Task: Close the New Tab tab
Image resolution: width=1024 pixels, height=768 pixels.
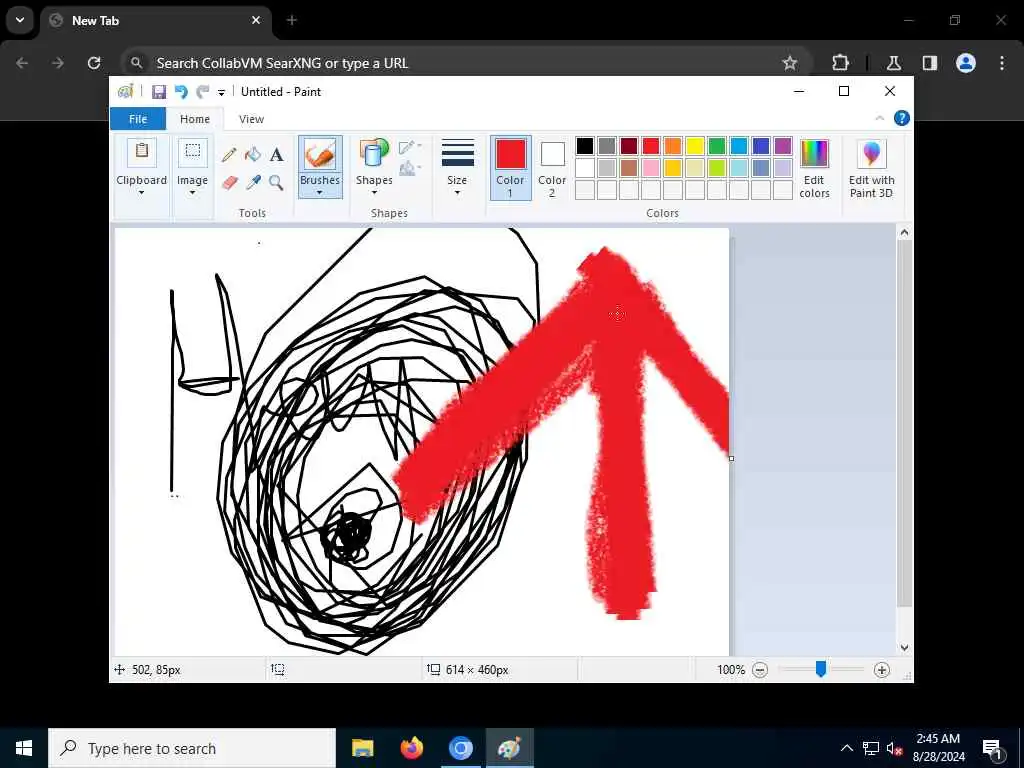Action: pyautogui.click(x=256, y=20)
